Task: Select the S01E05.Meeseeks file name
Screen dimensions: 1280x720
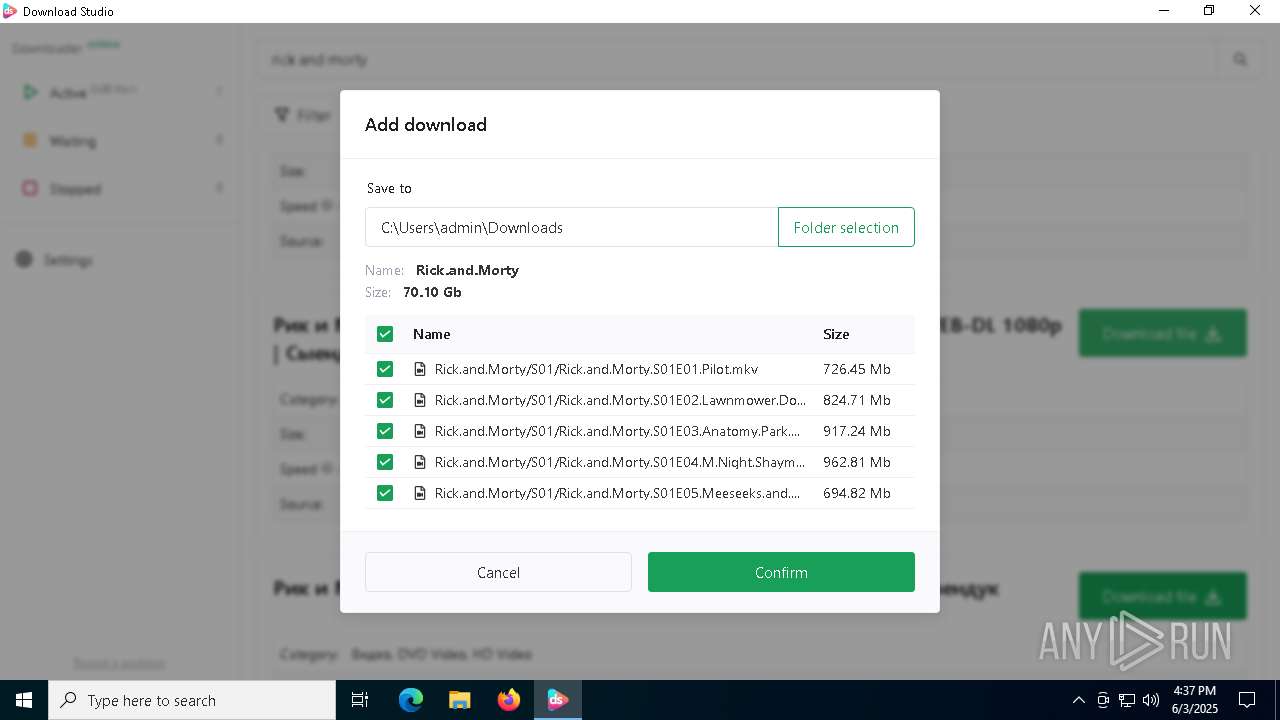Action: click(x=618, y=493)
